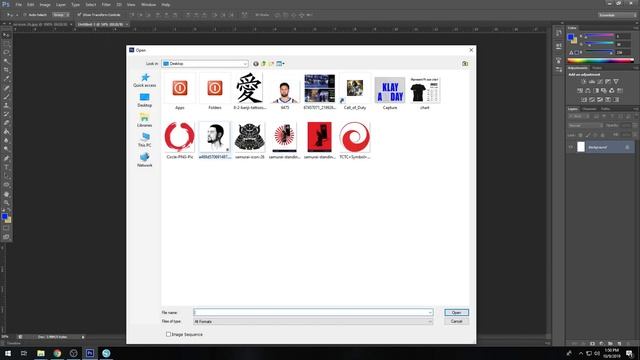The width and height of the screenshot is (640, 360).
Task: Toggle lock image pixels
Action: [588, 135]
